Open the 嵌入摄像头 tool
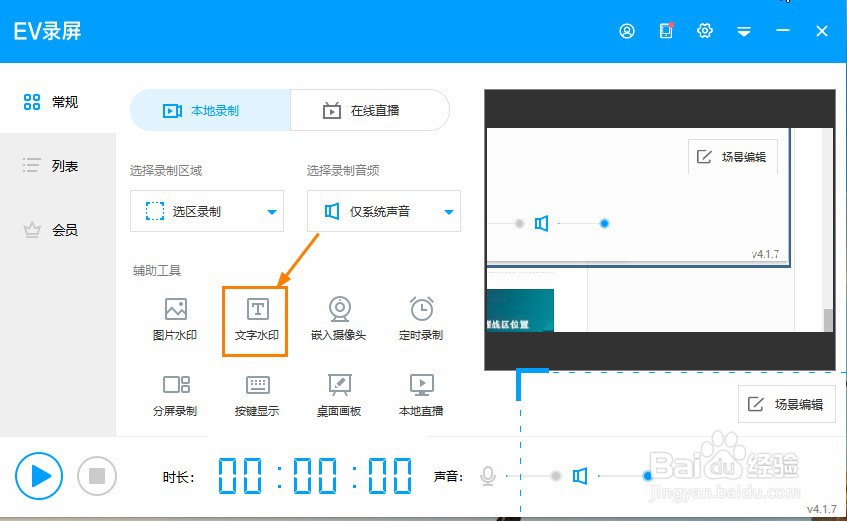The width and height of the screenshot is (847, 521). (339, 319)
